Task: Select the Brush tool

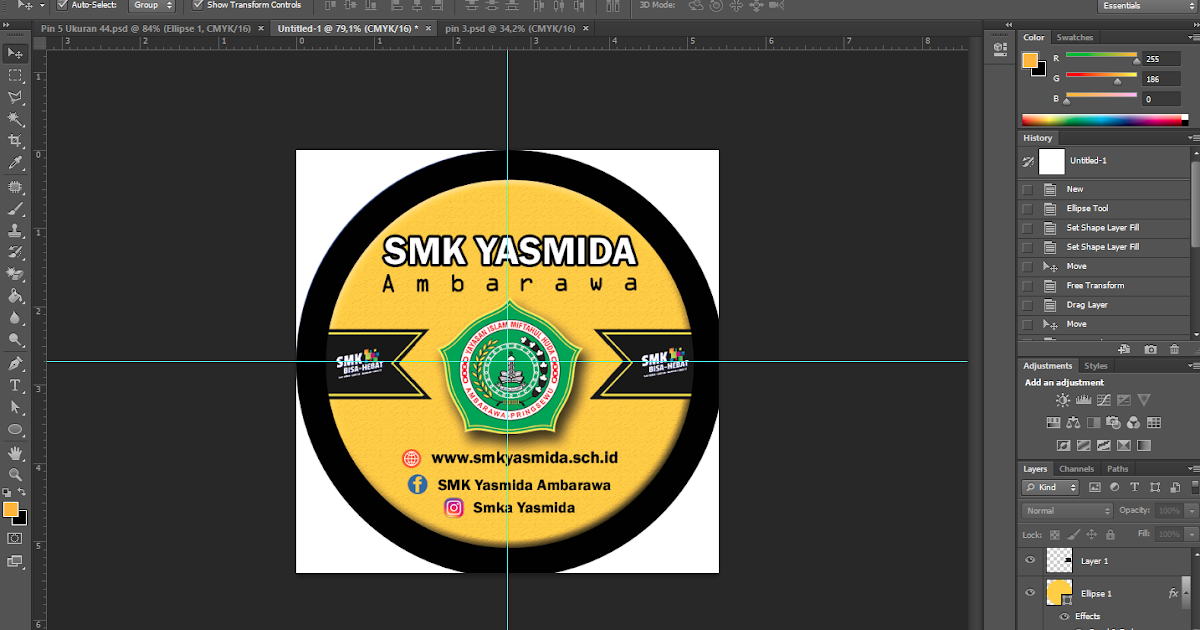Action: (15, 209)
